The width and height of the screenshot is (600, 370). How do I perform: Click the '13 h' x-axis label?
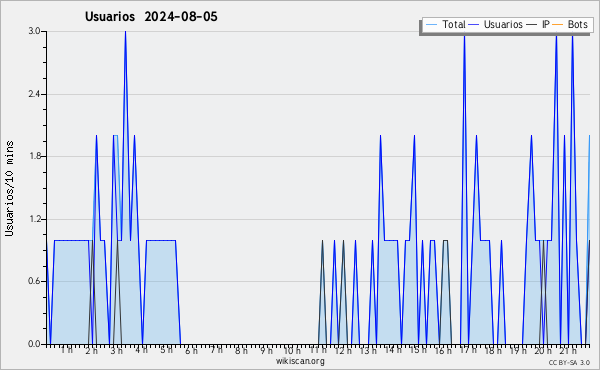pyautogui.click(x=368, y=351)
